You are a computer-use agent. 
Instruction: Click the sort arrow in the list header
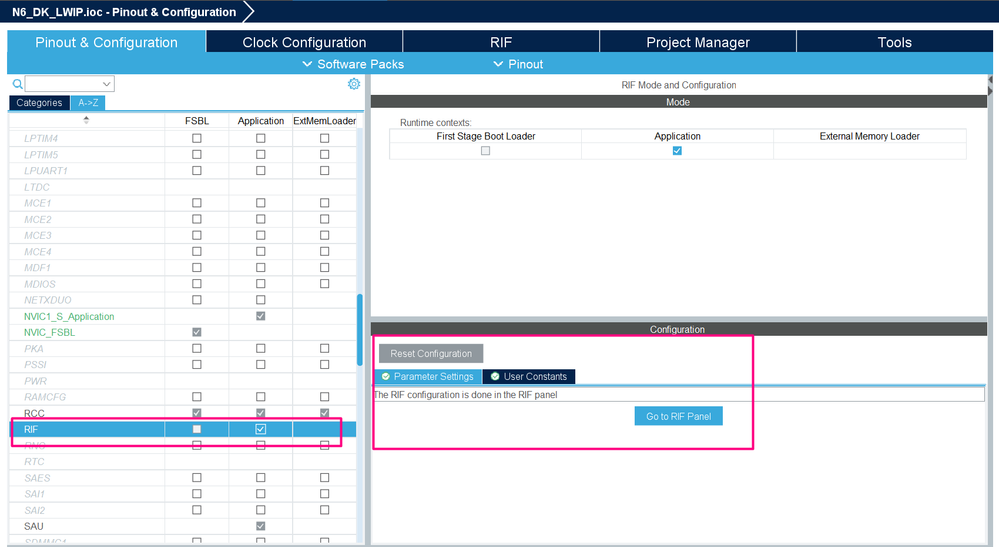[x=86, y=120]
